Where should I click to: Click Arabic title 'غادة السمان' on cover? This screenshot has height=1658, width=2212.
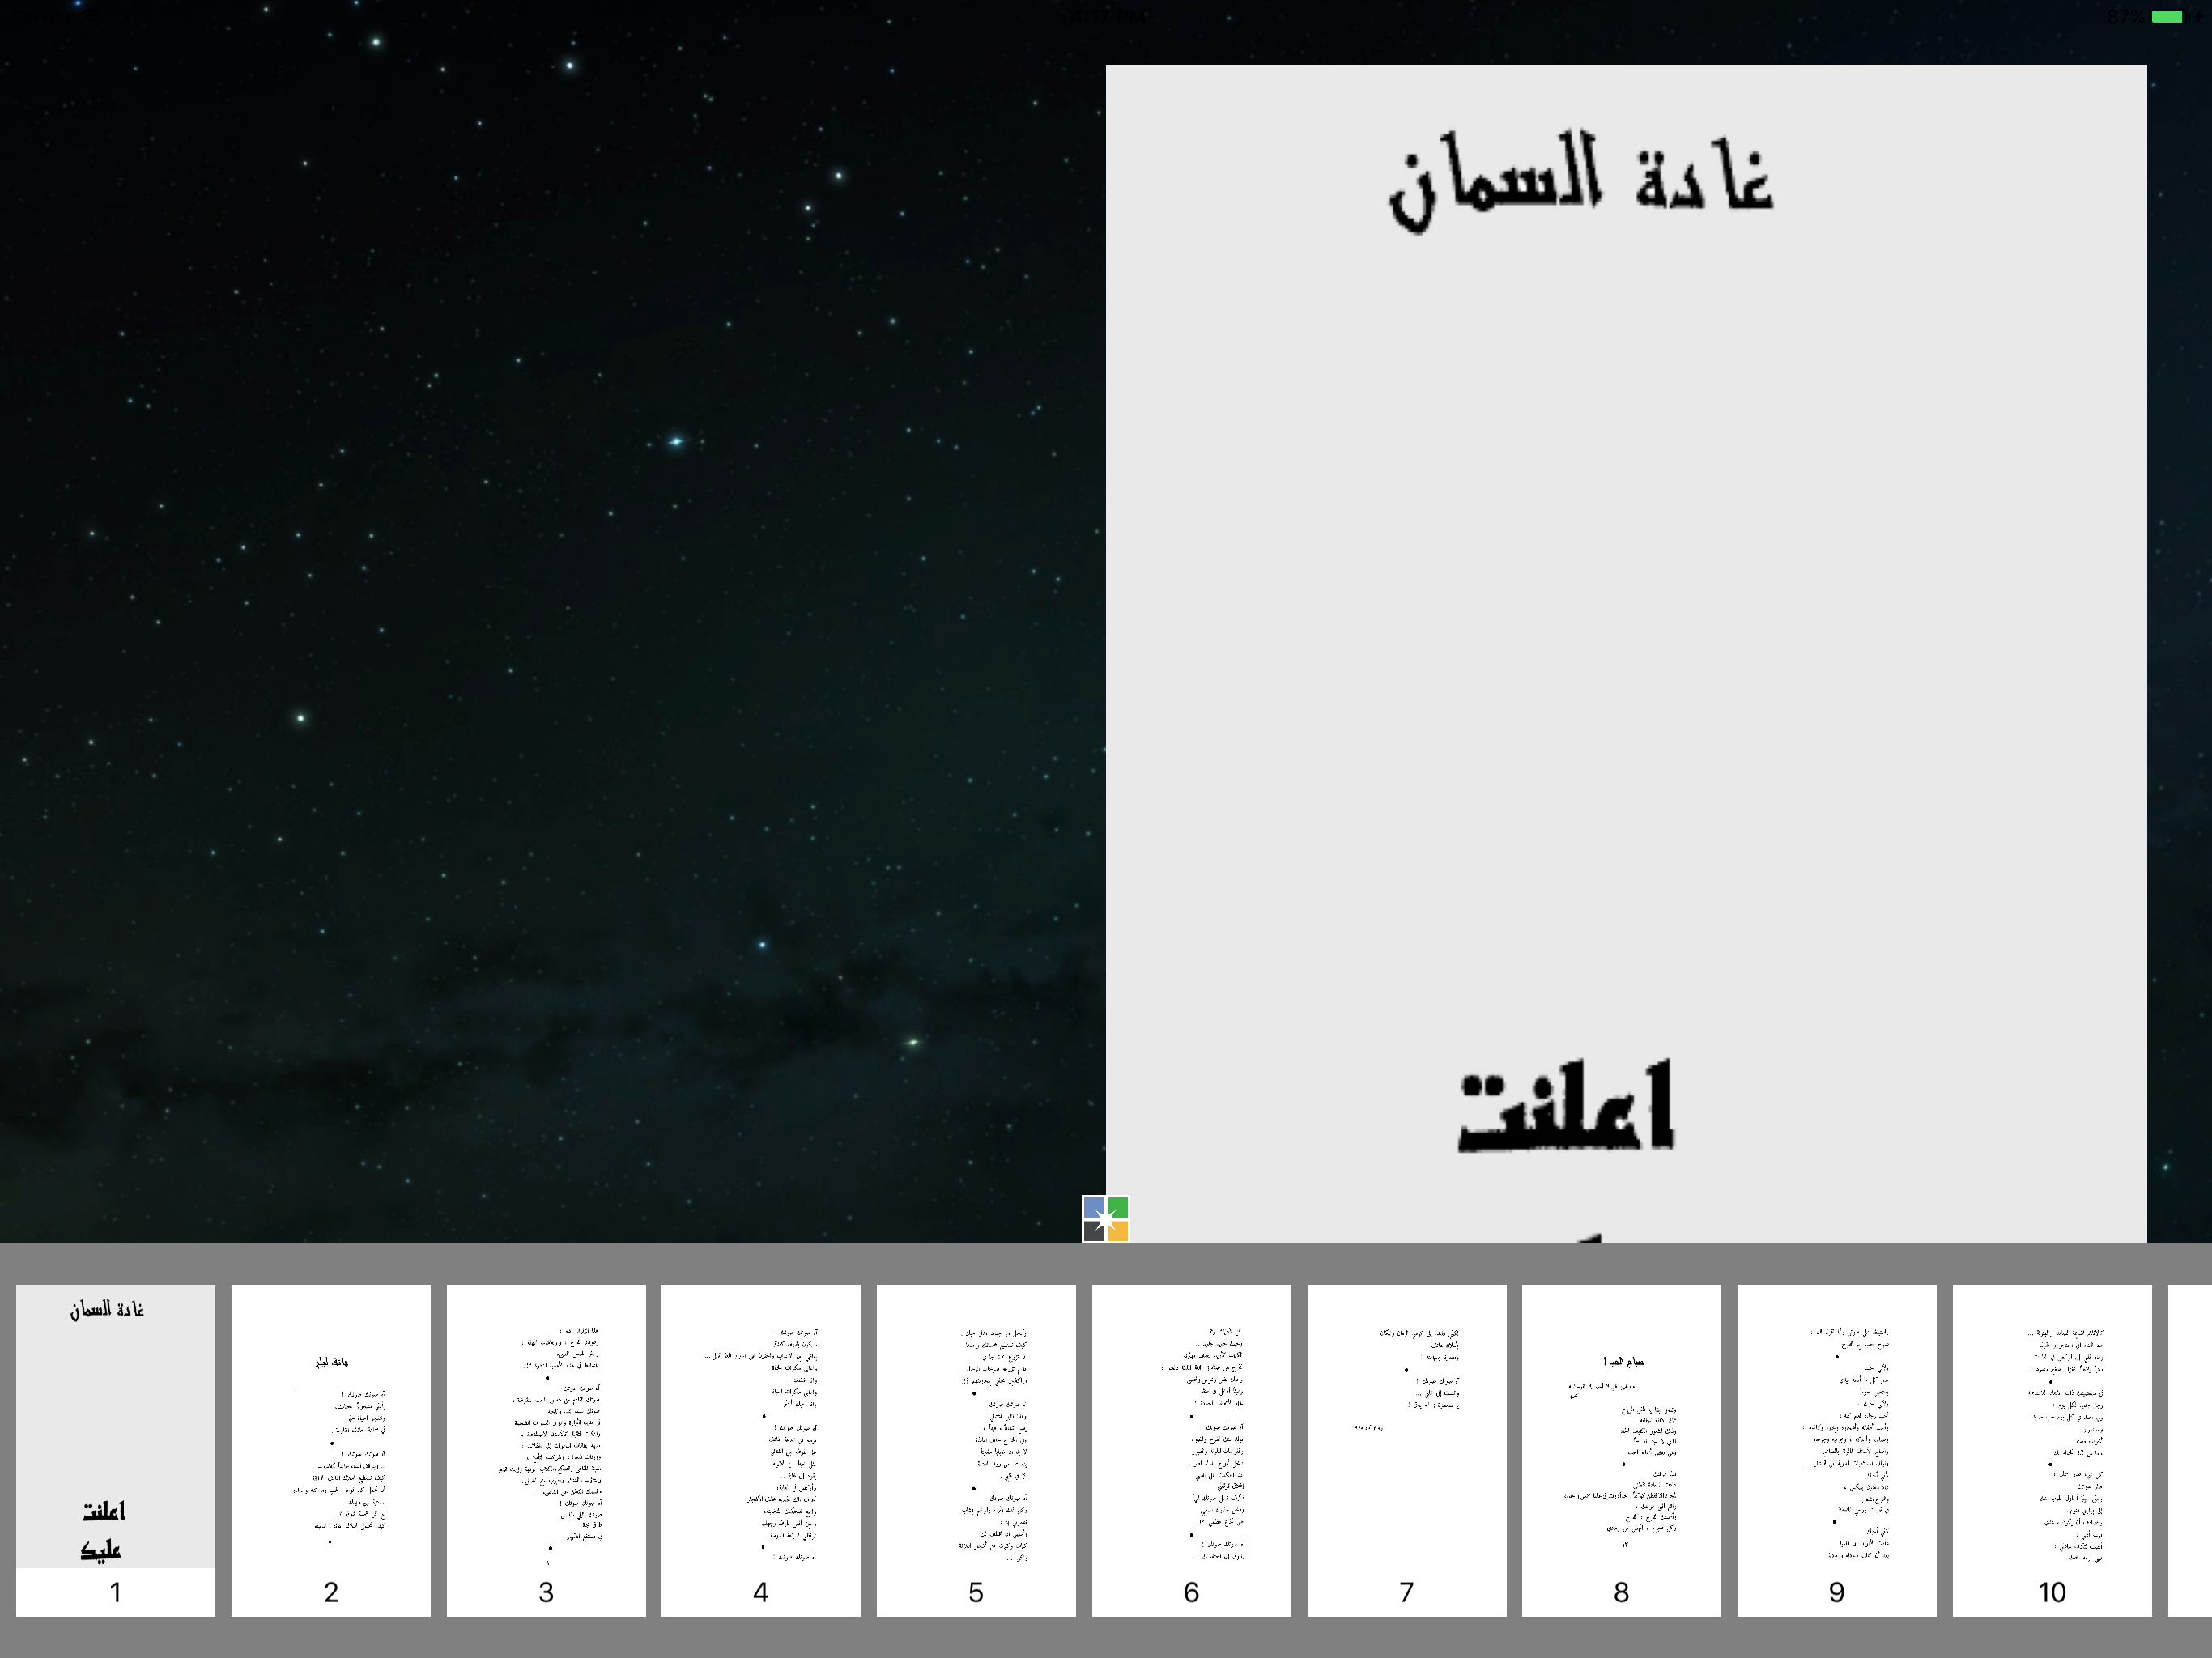(1581, 181)
